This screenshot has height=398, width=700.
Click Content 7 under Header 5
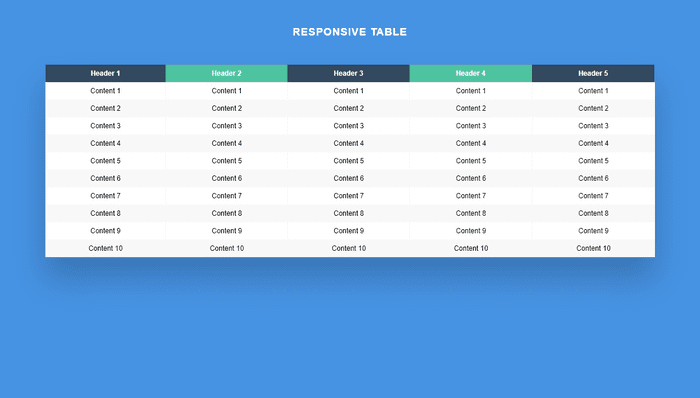point(593,196)
